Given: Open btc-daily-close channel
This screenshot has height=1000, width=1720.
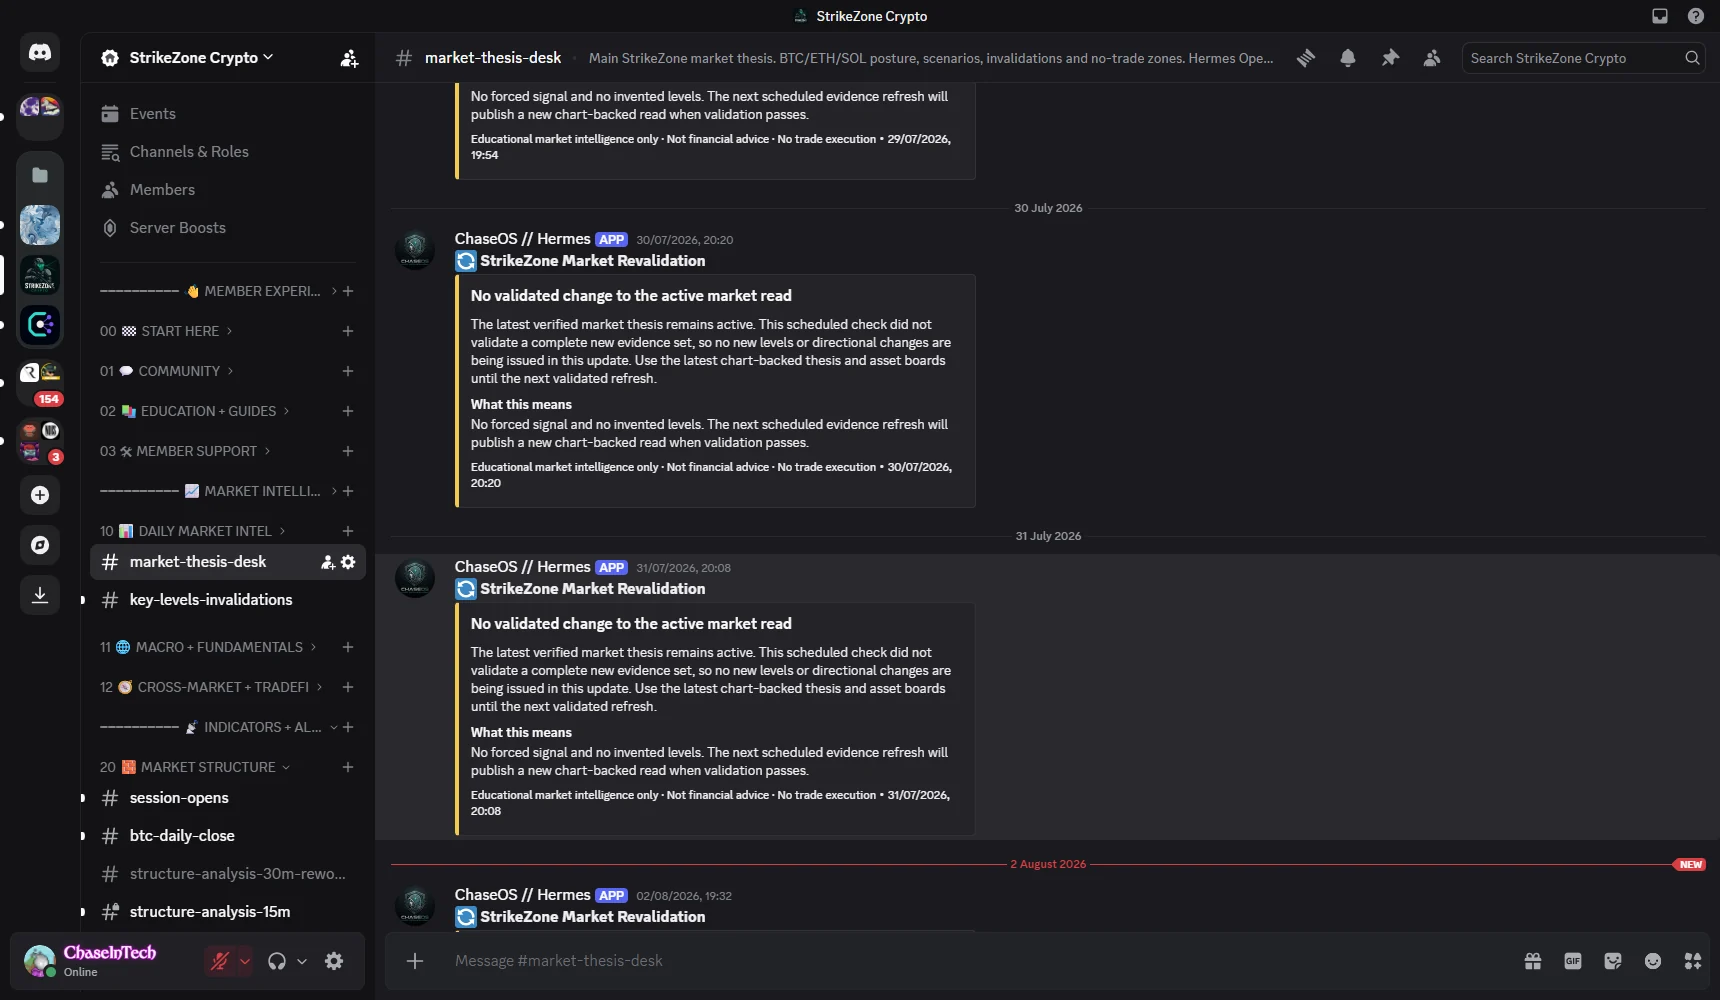Looking at the screenshot, I should tap(228, 836).
